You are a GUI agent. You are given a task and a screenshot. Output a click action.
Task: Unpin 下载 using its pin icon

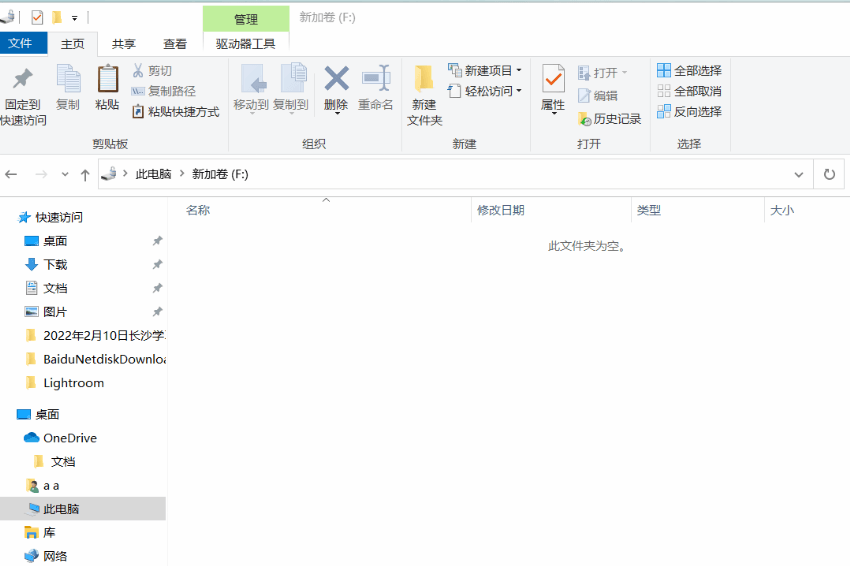pos(157,265)
